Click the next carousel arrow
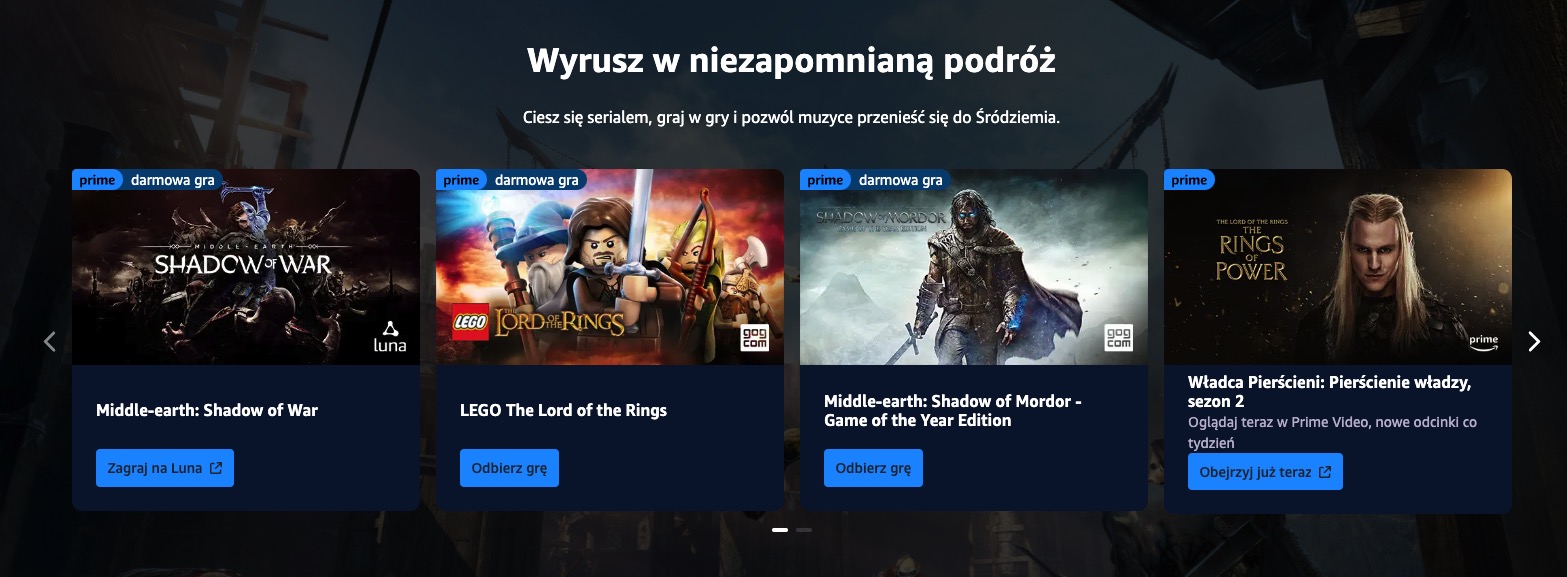 [x=1534, y=341]
